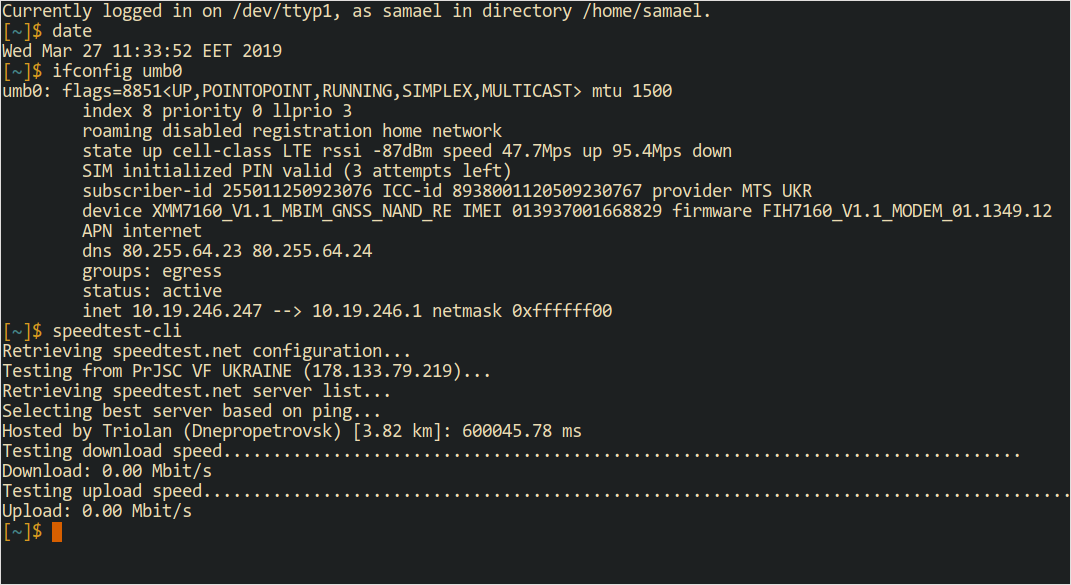Click the inet address 10.19.246.247
Image resolution: width=1071 pixels, height=585 pixels.
tap(197, 311)
